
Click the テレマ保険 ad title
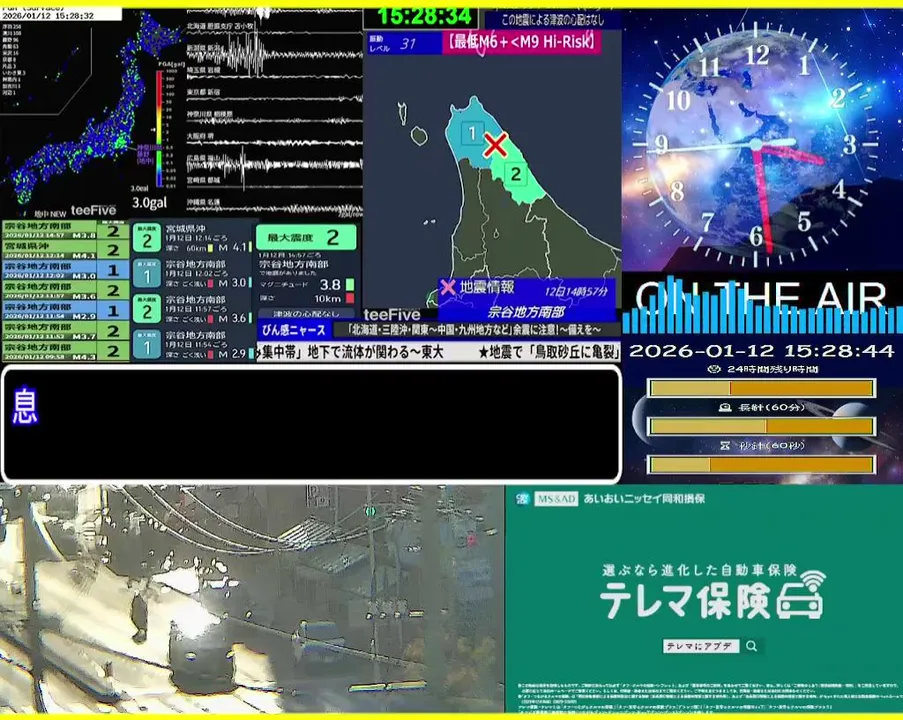685,600
